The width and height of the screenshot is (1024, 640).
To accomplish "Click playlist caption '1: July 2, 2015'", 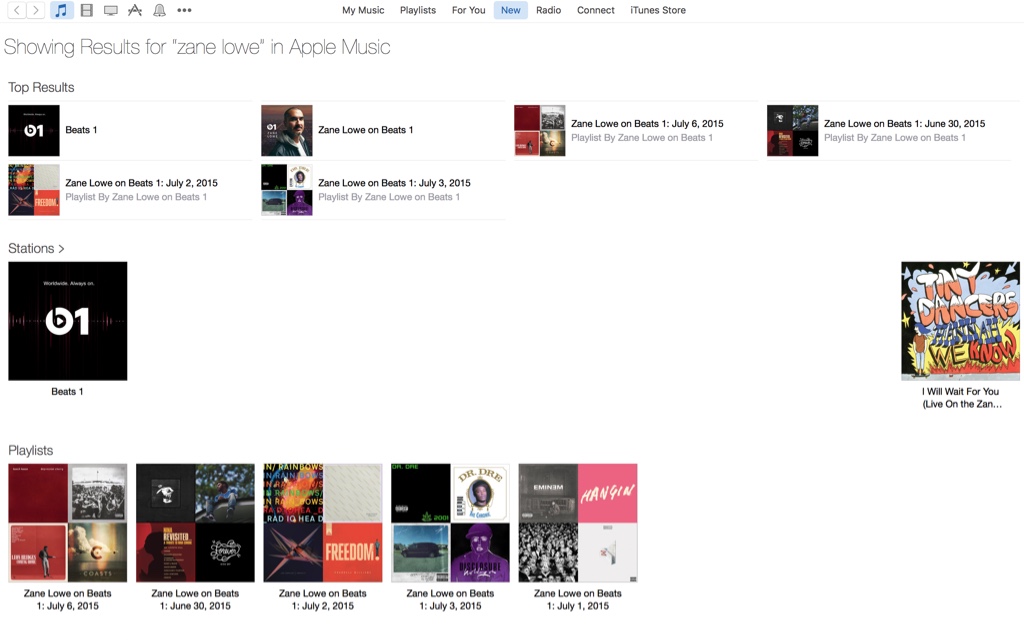I will coord(323,606).
